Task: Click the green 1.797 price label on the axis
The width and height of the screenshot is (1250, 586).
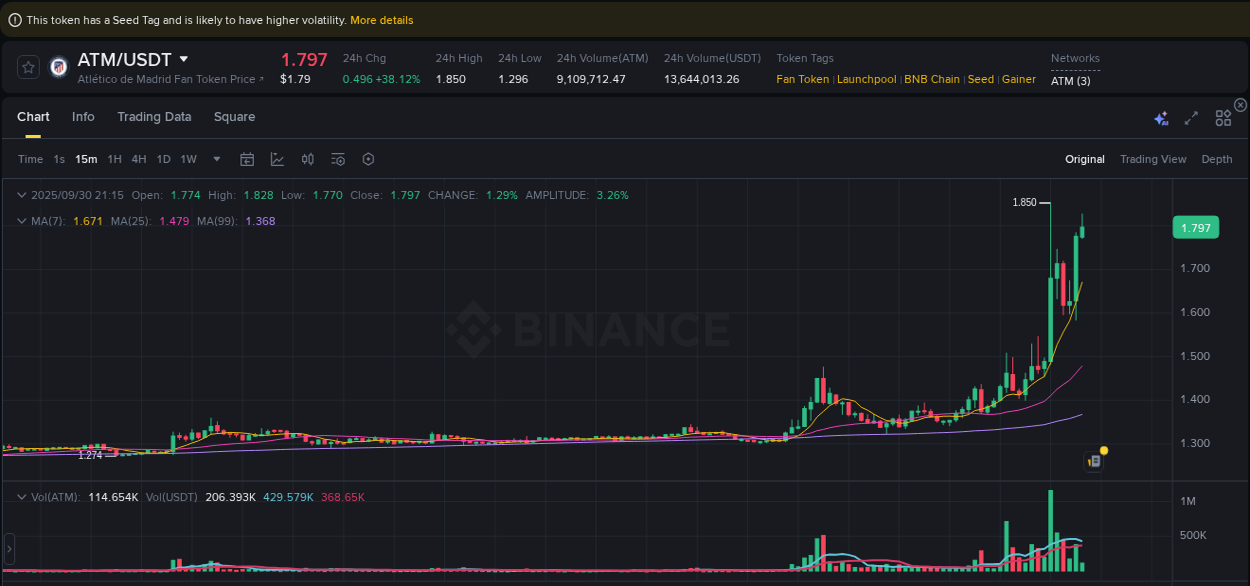Action: tap(1195, 227)
